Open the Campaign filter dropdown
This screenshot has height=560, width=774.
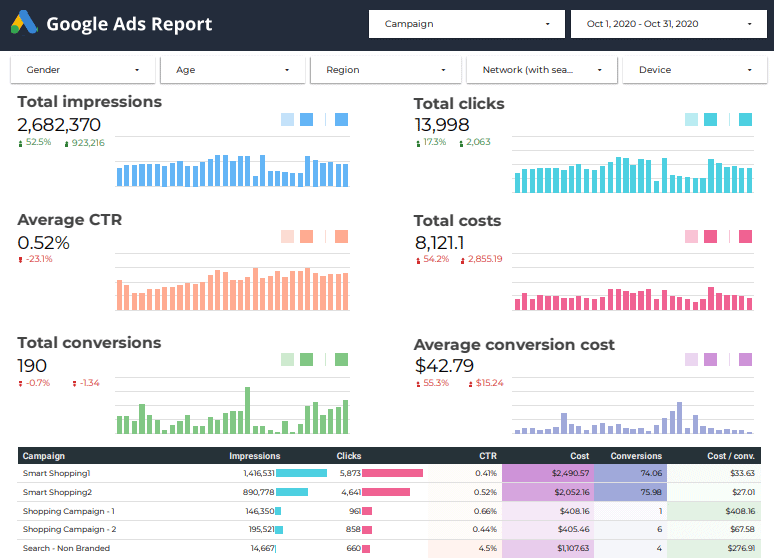coord(466,24)
